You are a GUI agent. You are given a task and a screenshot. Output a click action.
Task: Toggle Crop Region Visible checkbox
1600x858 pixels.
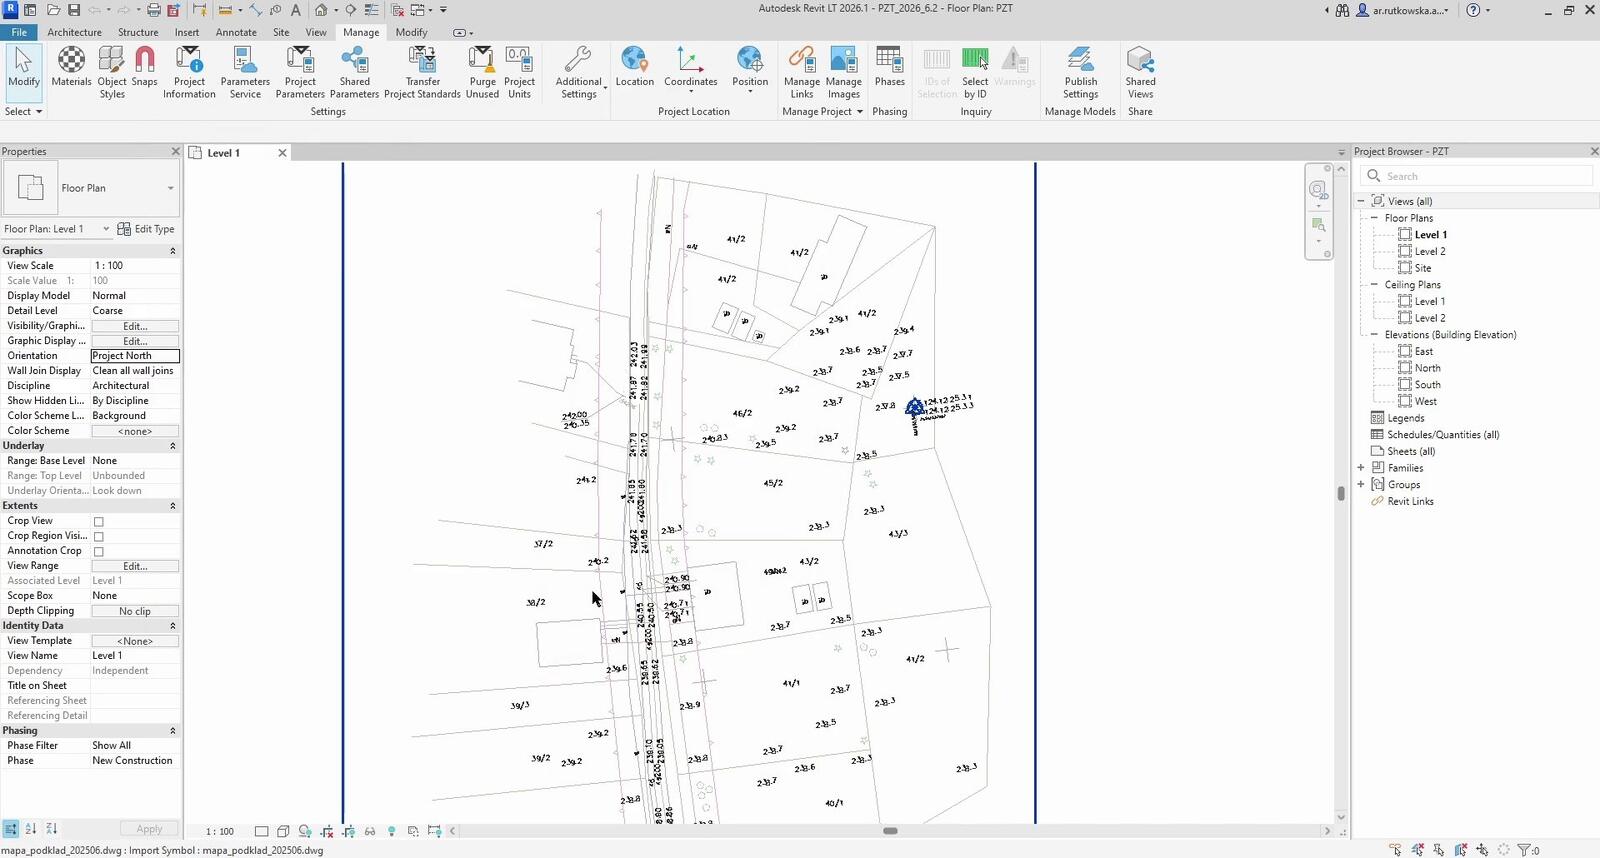pos(99,536)
